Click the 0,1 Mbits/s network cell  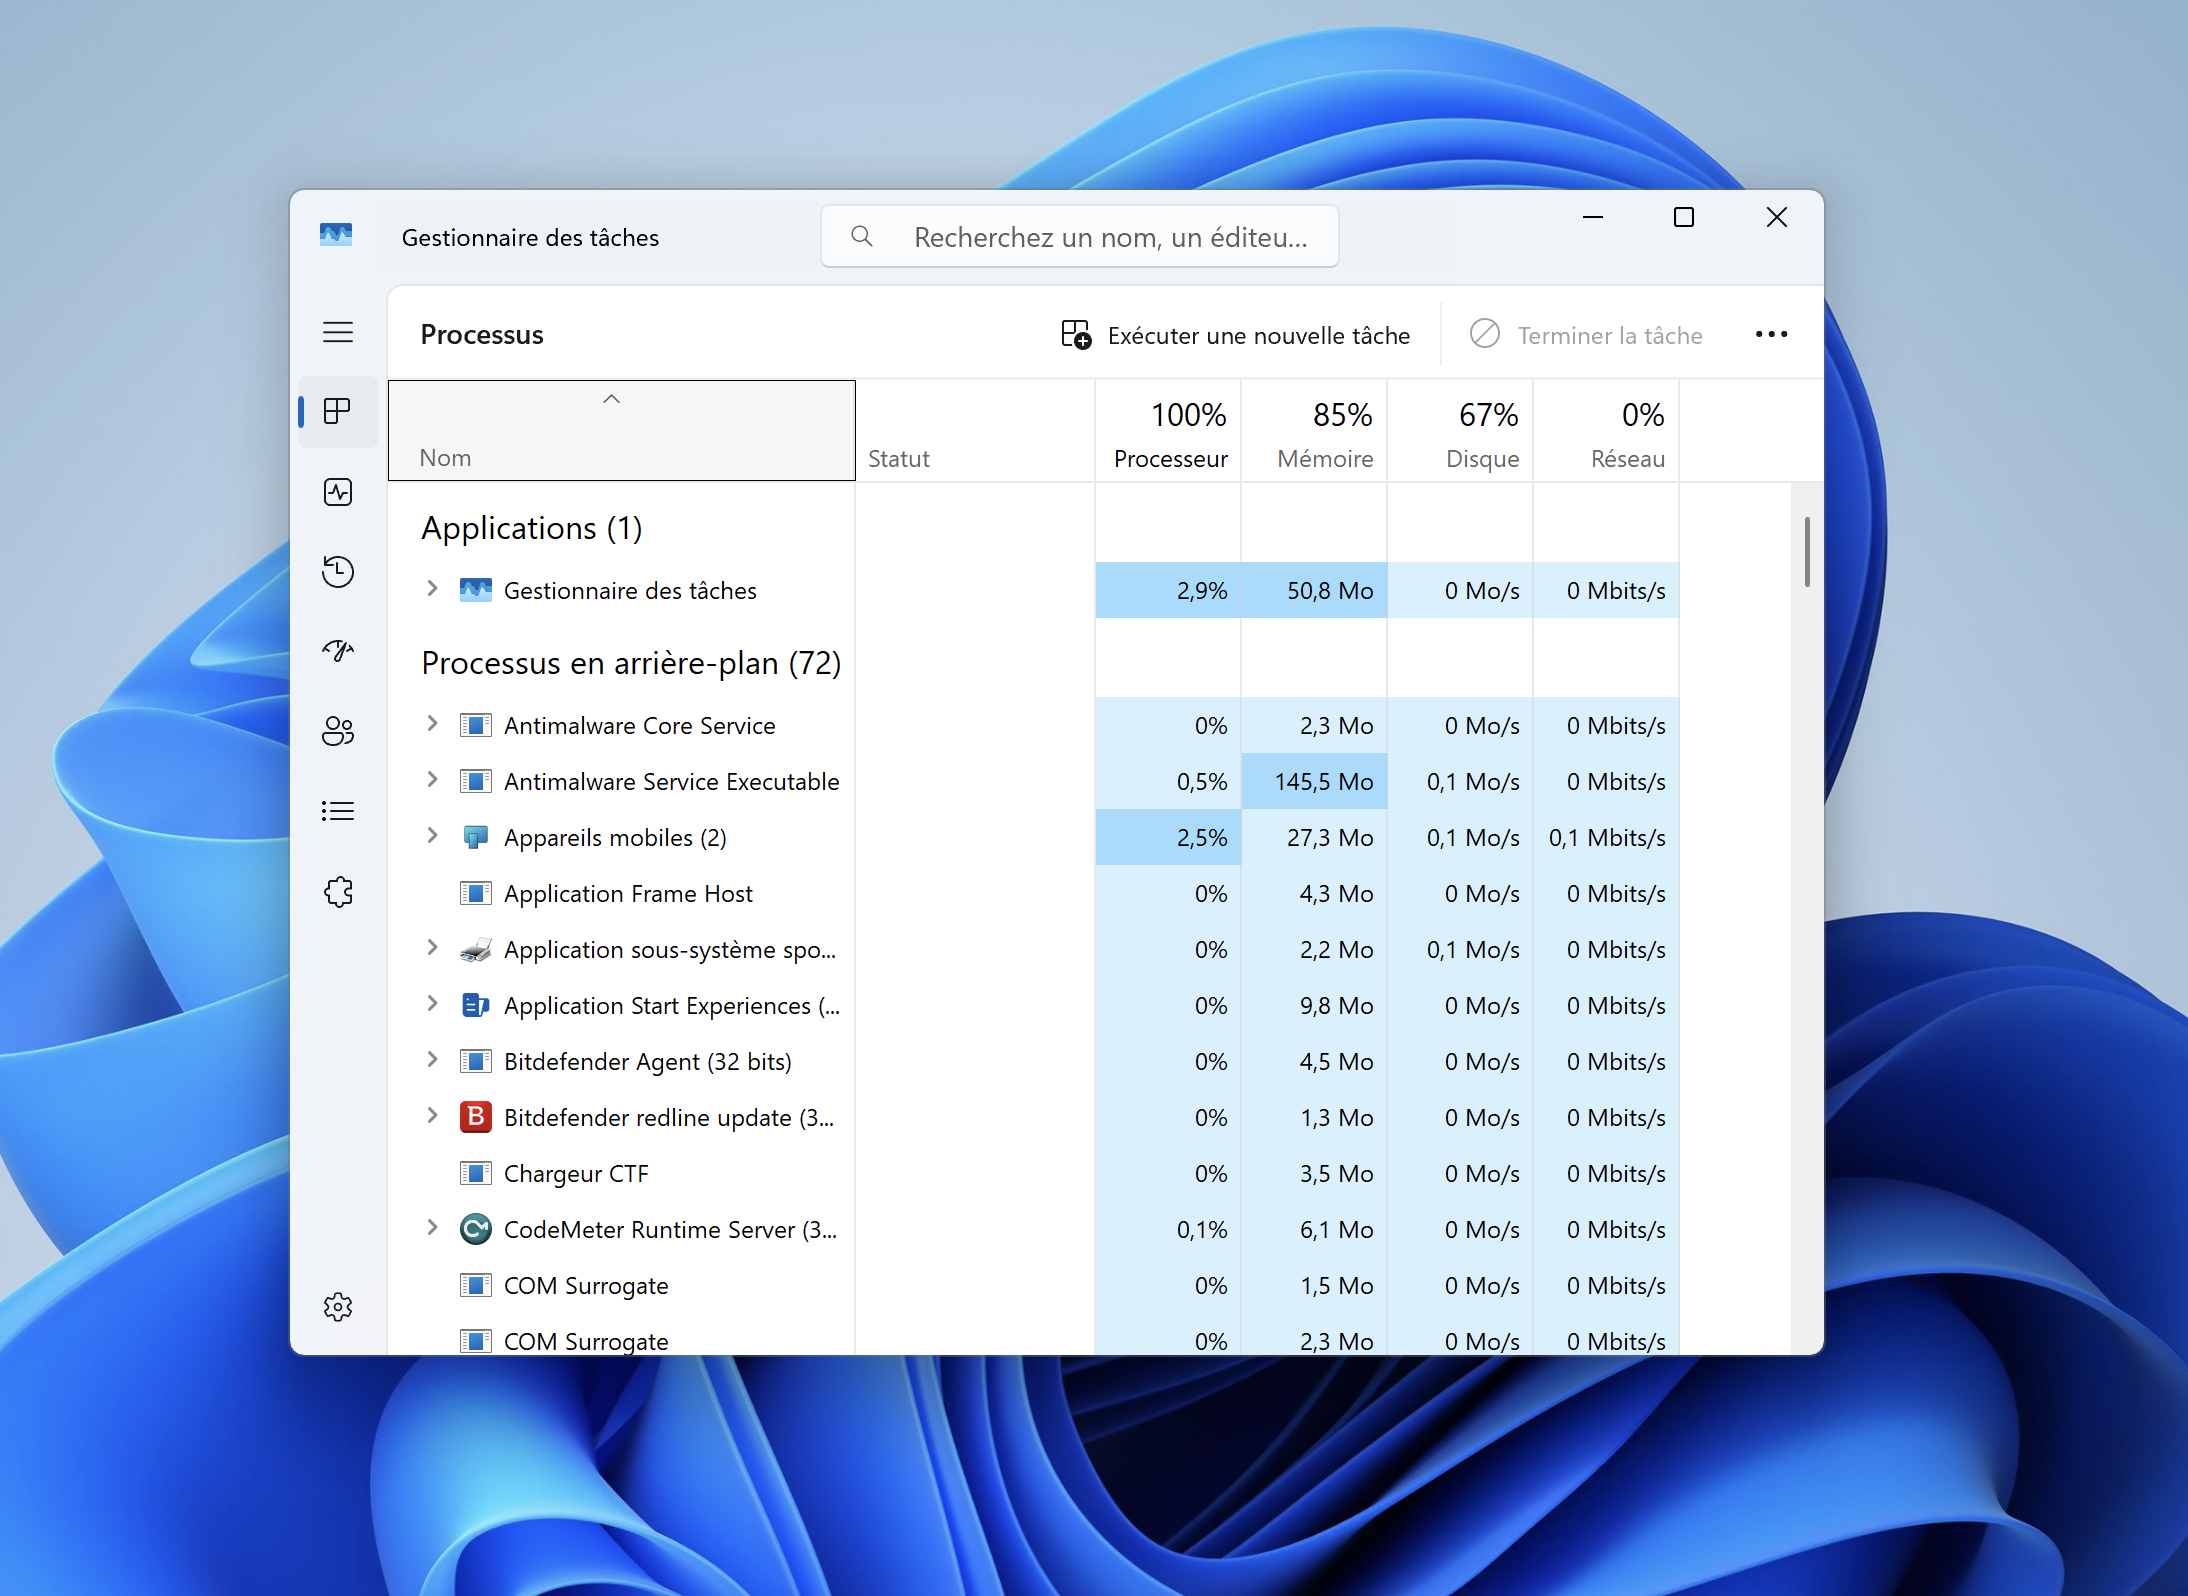pos(1606,837)
